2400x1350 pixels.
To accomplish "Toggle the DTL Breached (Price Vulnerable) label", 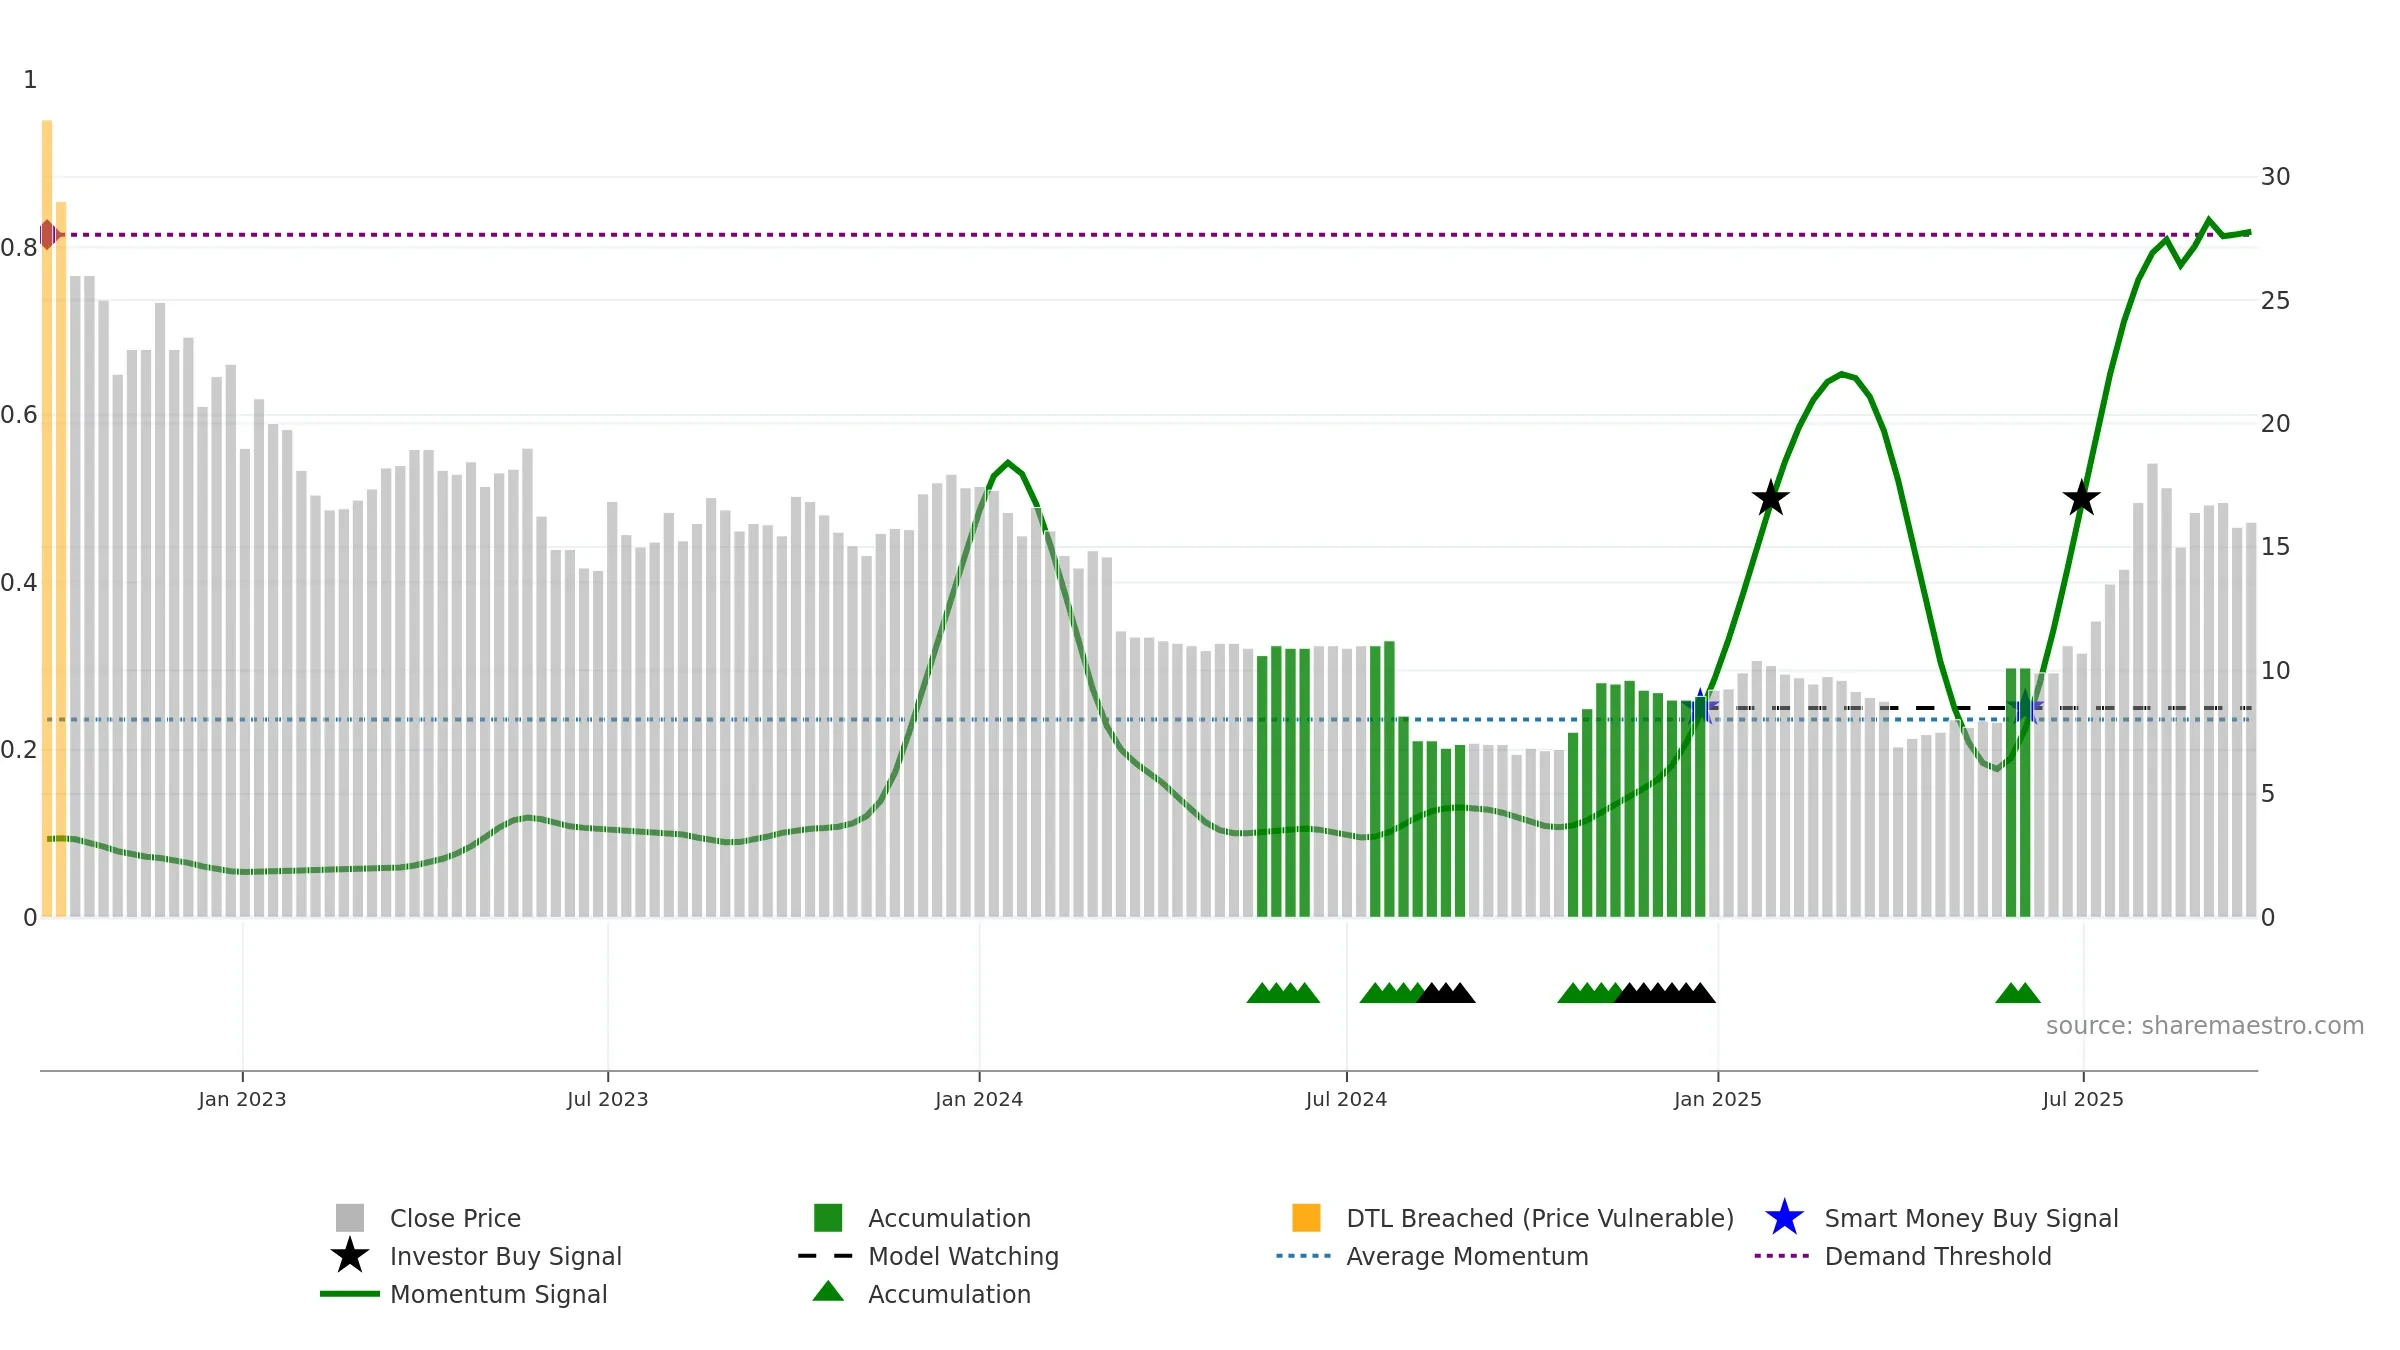I will point(1540,1218).
